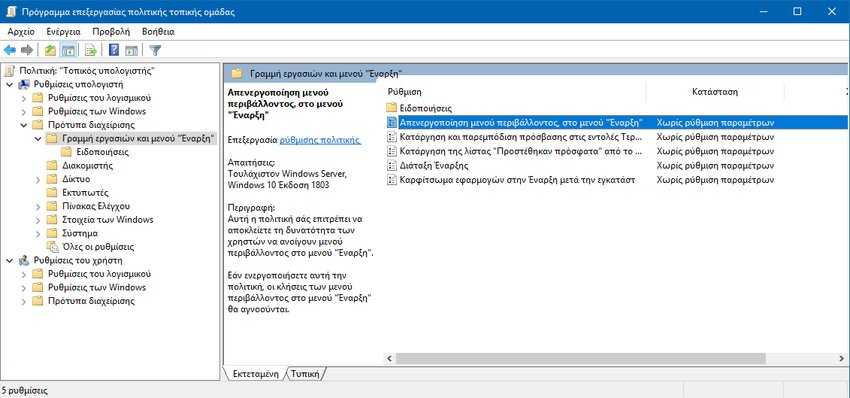Expand user Πρότυπα διαχείρισης node
Image resolution: width=850 pixels, height=398 pixels.
24,301
